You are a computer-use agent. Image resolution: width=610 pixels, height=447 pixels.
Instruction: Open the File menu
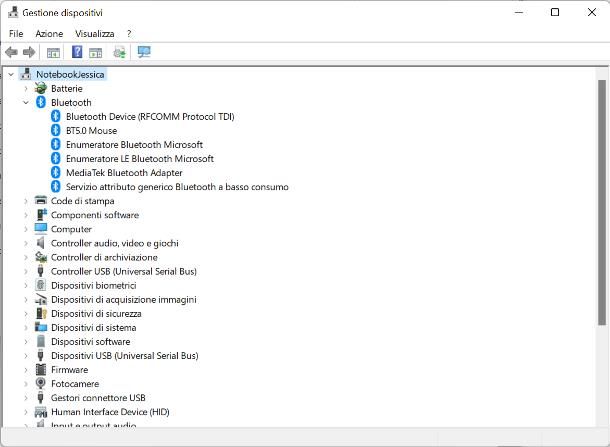tap(16, 34)
